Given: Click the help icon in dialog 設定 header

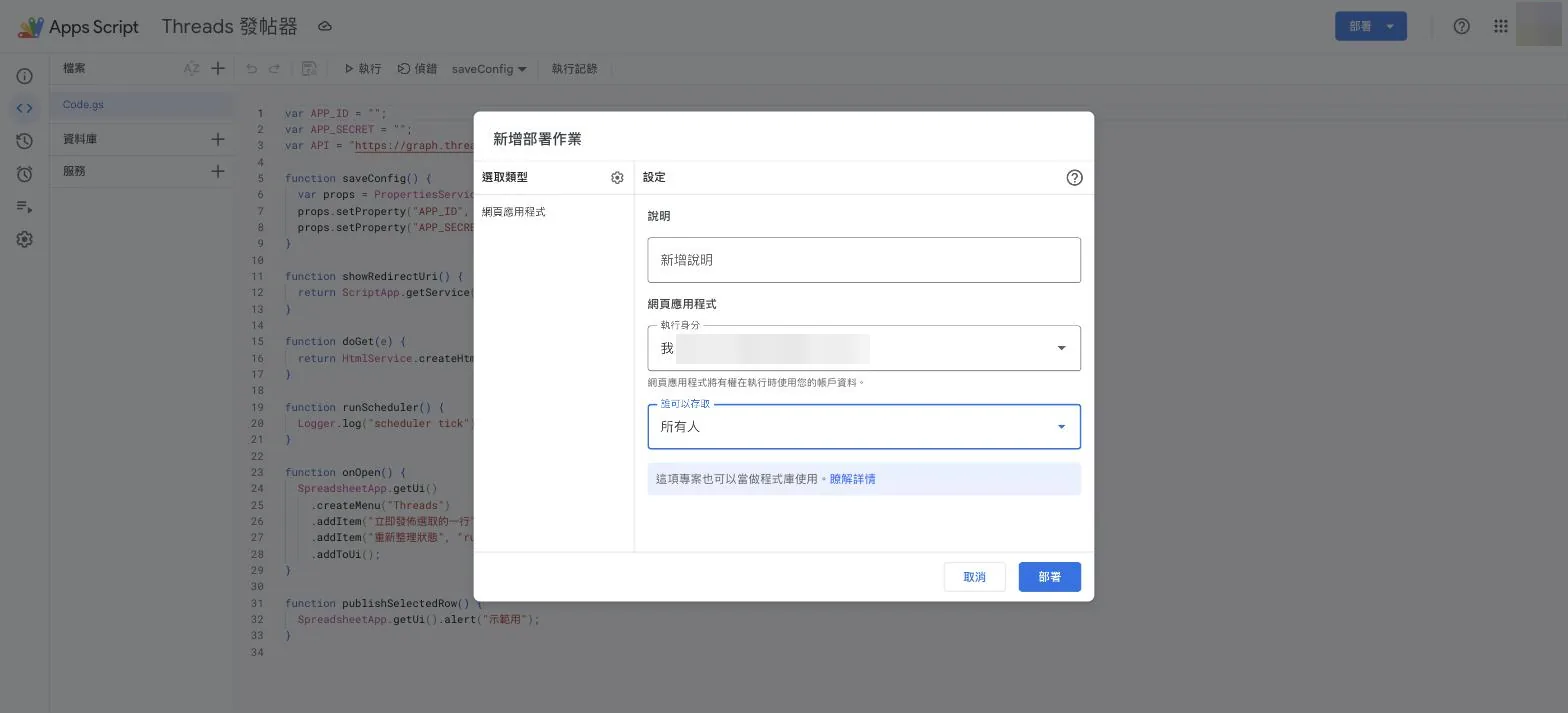Looking at the screenshot, I should pos(1074,178).
